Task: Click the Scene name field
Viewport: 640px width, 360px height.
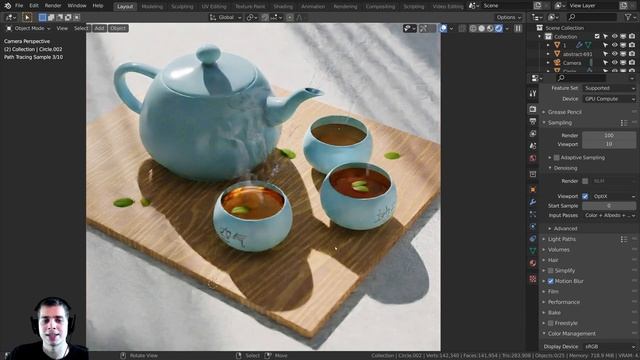Action: 505,6
